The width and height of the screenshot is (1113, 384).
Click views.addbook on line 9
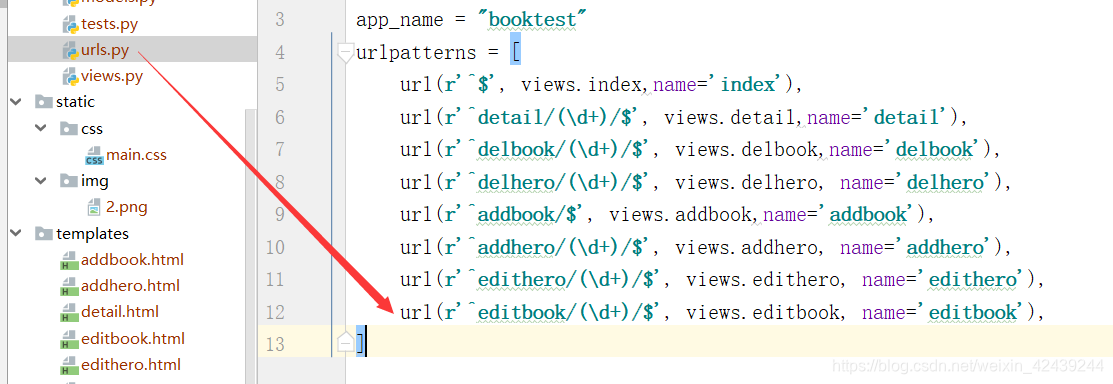pyautogui.click(x=680, y=214)
